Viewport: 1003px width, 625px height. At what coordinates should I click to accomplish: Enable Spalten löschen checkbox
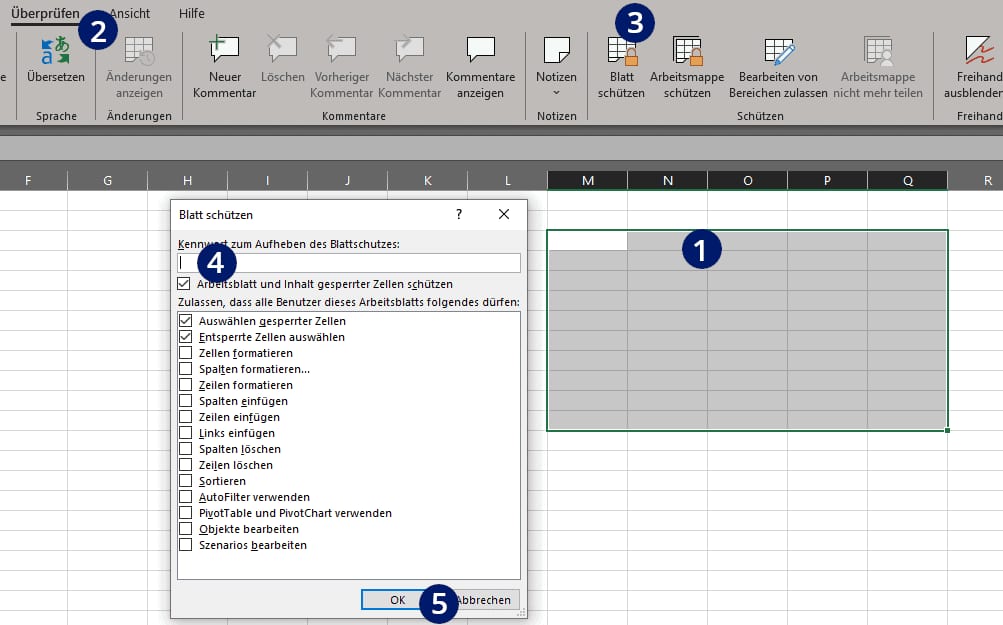click(x=186, y=448)
